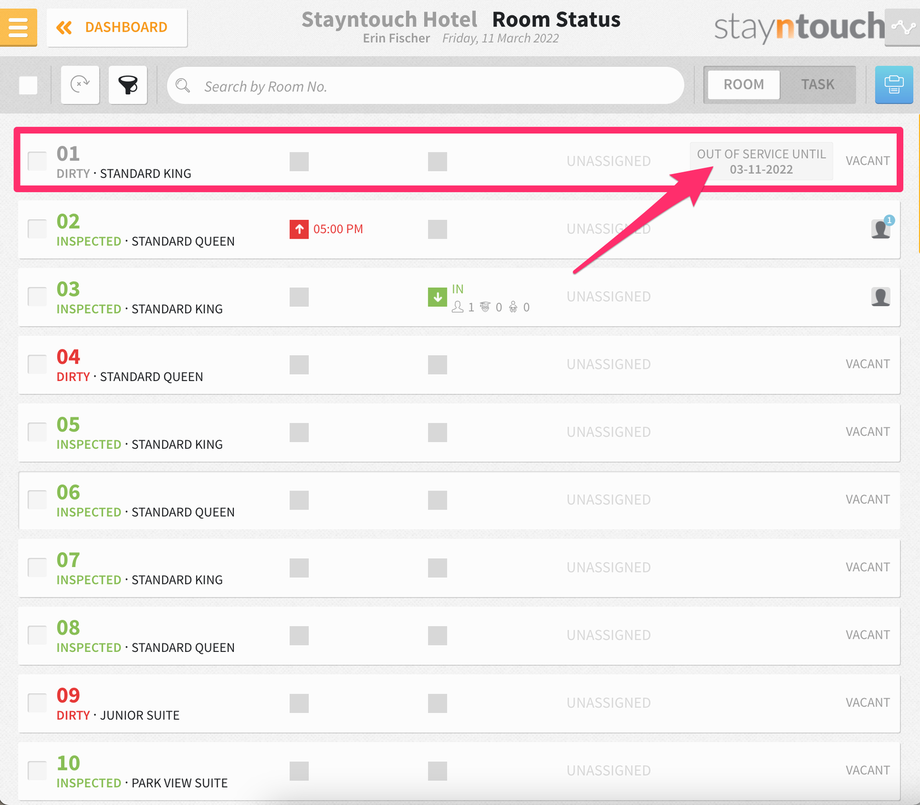Viewport: 920px width, 805px height.
Task: Open the hamburger menu
Action: pos(18,27)
